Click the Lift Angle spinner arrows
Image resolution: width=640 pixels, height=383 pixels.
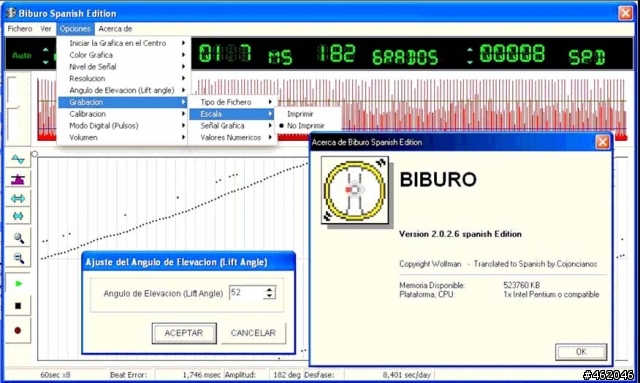(x=269, y=292)
